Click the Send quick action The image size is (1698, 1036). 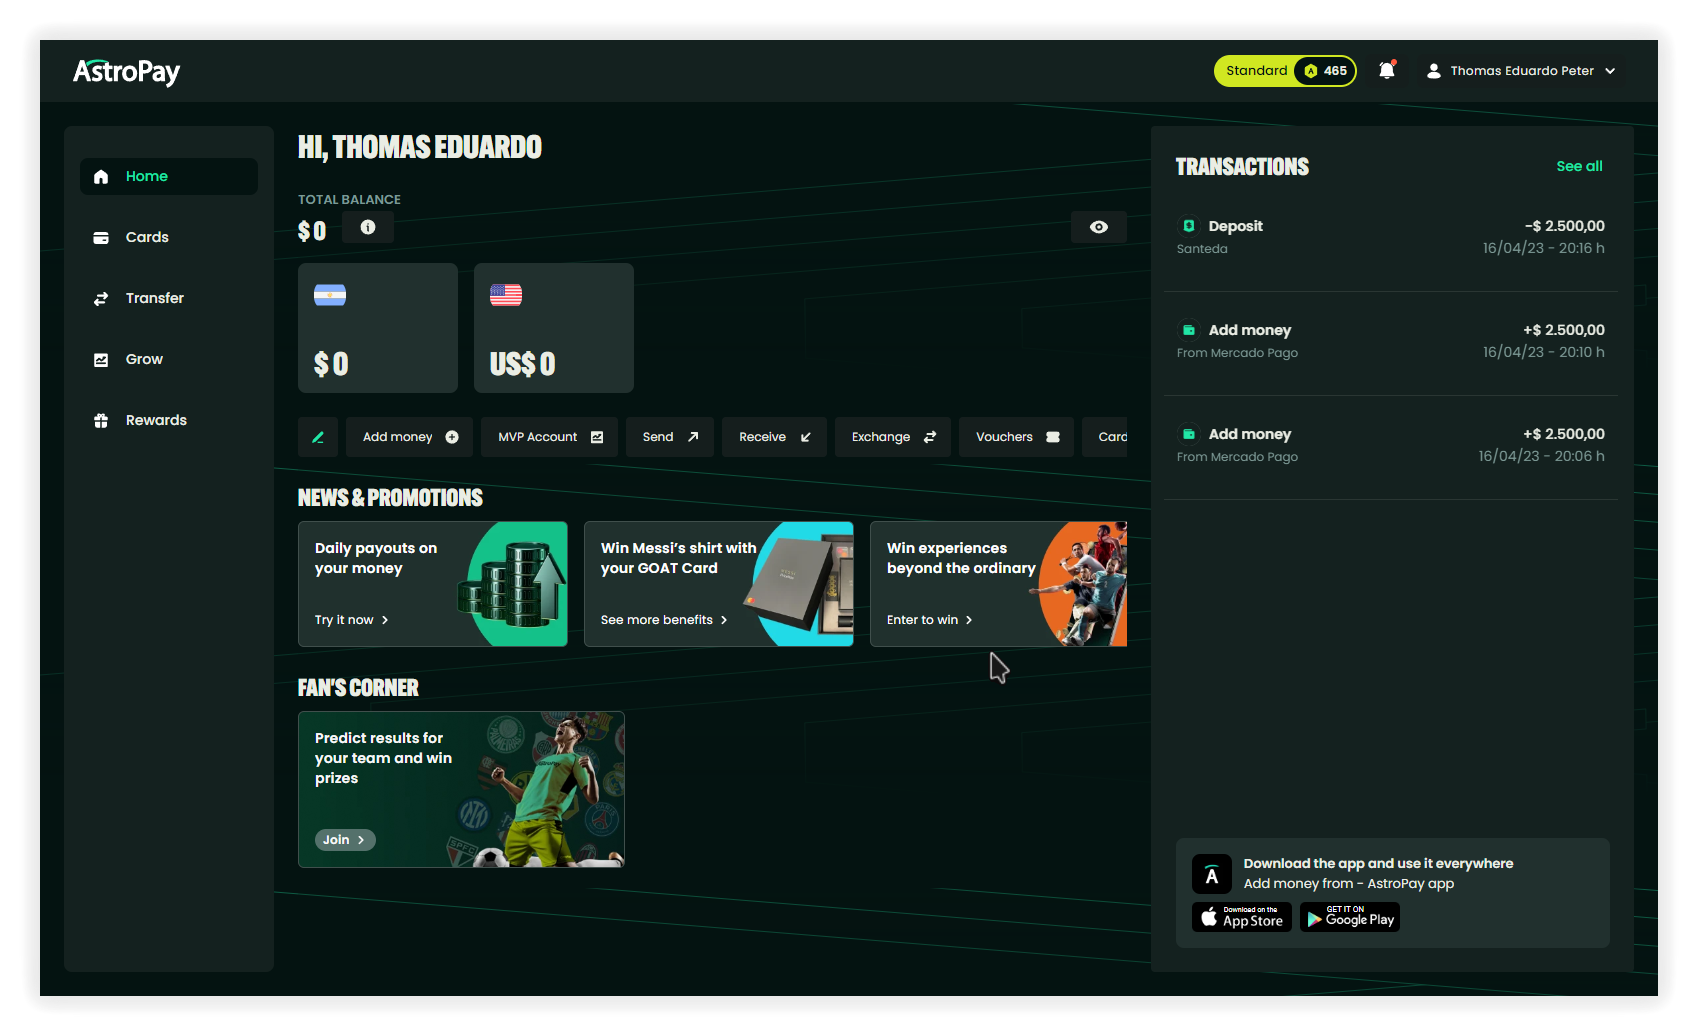670,437
